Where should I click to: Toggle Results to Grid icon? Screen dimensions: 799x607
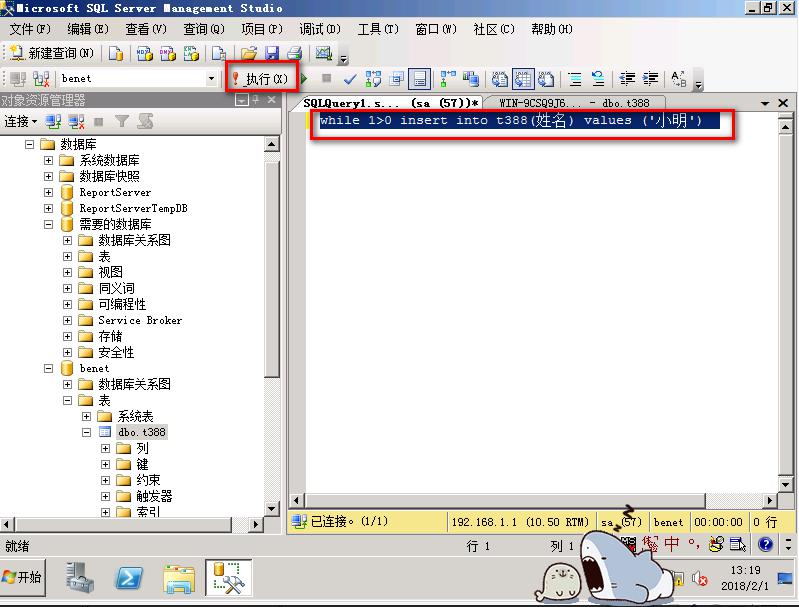point(523,79)
